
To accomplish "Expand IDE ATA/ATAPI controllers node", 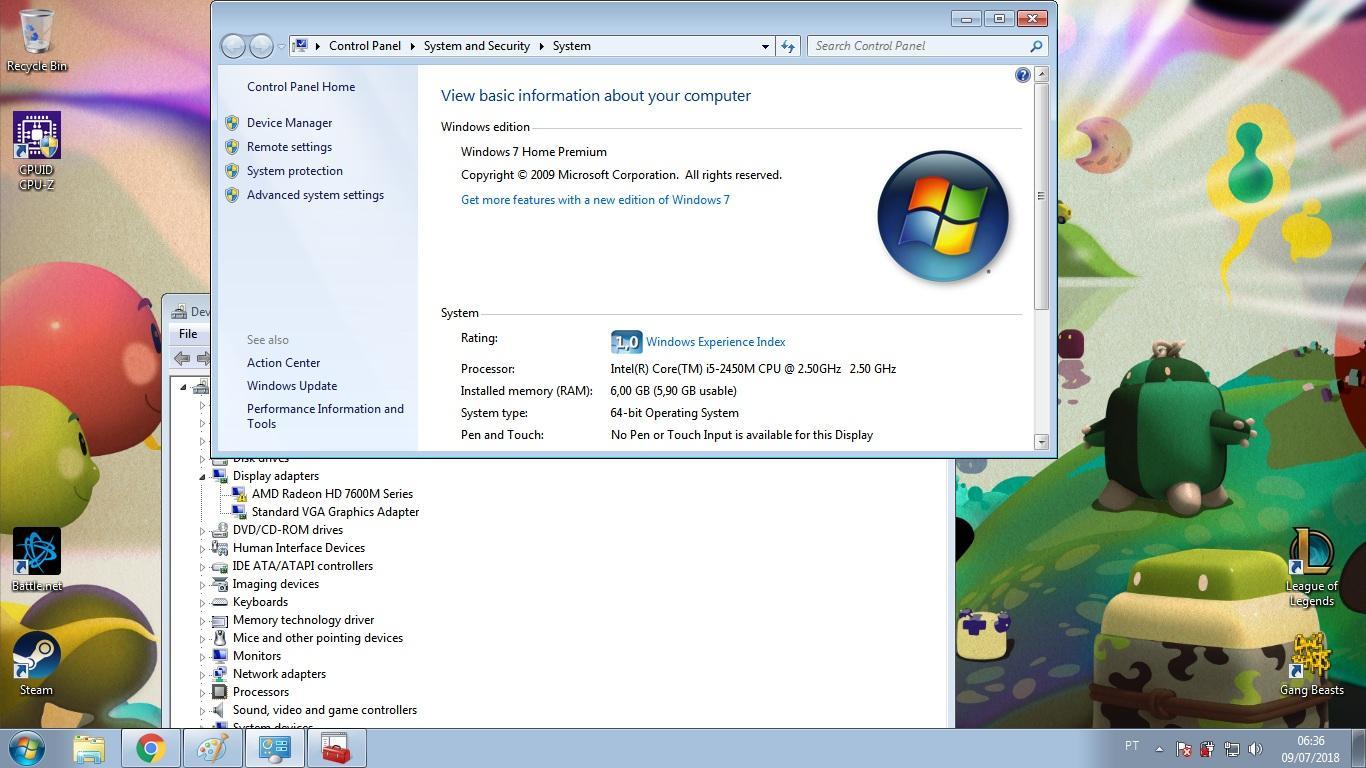I will (x=202, y=567).
